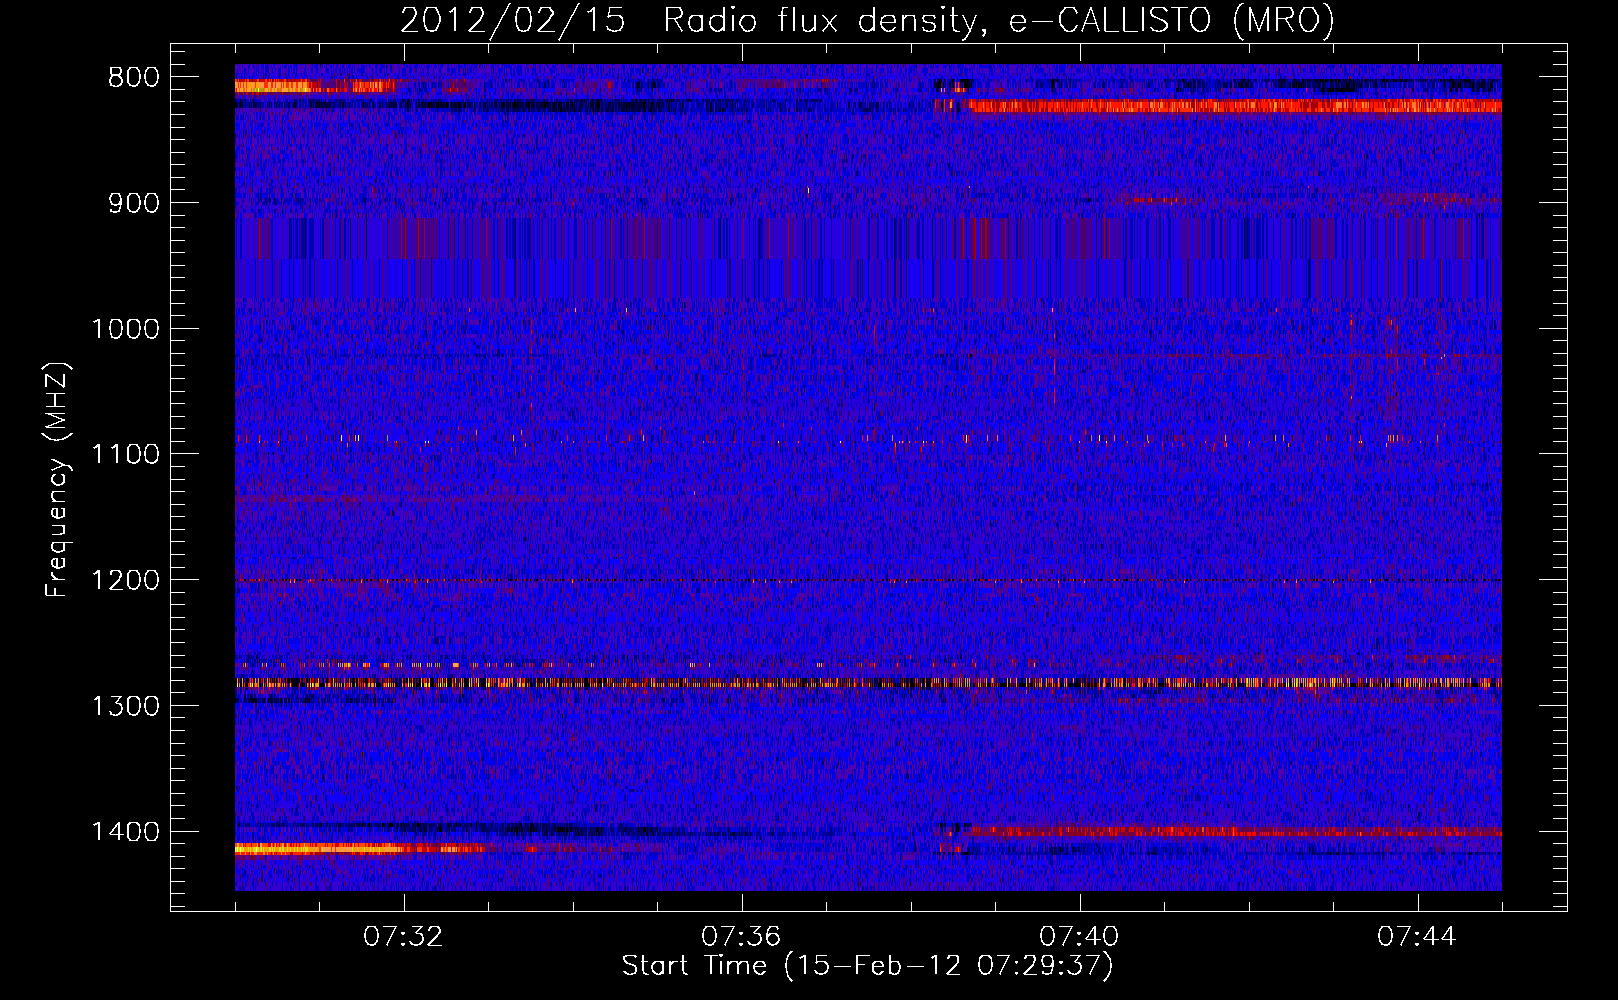Select the '1300' frequency axis label
This screenshot has width=1618, height=1000.
pos(126,706)
